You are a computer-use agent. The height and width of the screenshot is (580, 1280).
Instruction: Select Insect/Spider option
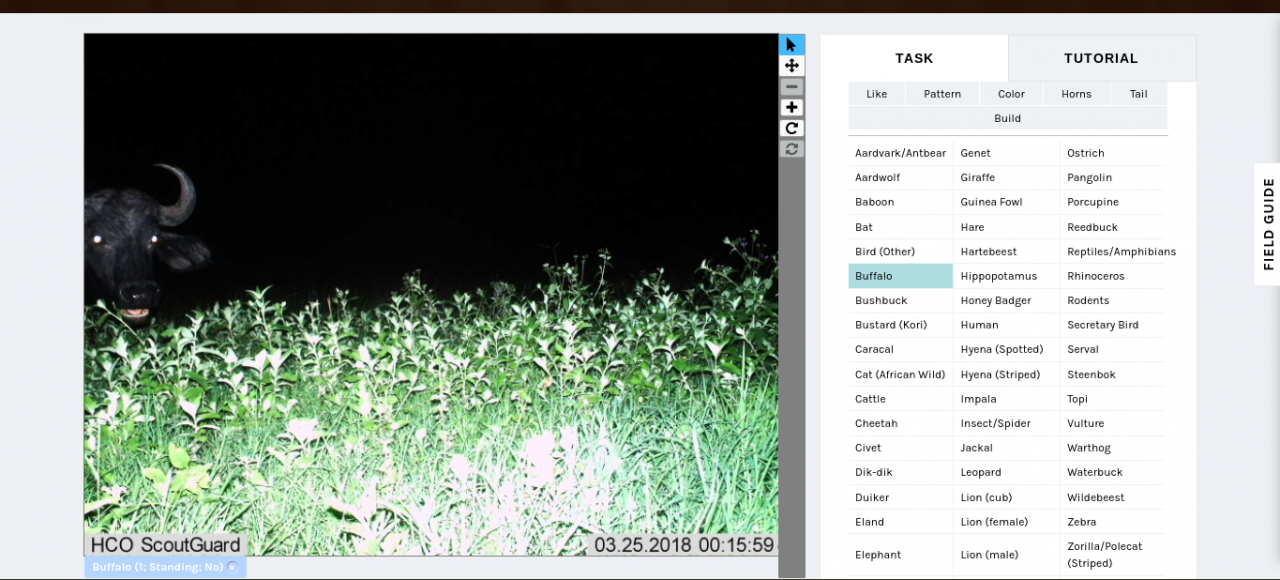coord(1006,423)
